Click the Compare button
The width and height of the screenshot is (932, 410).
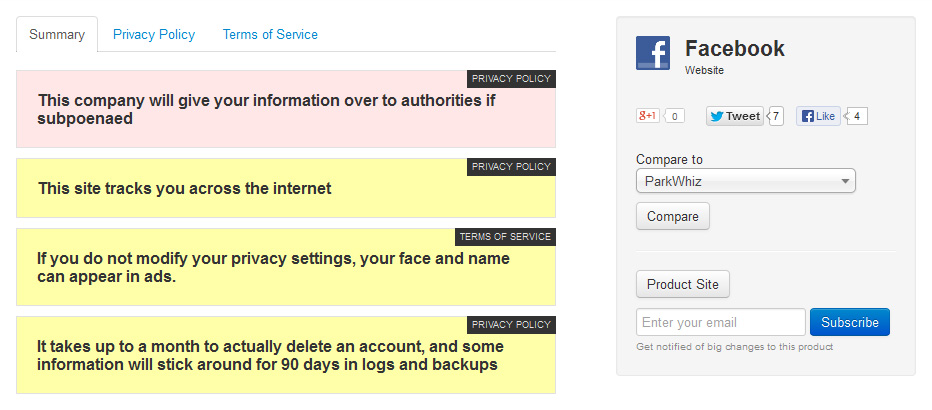coord(673,216)
